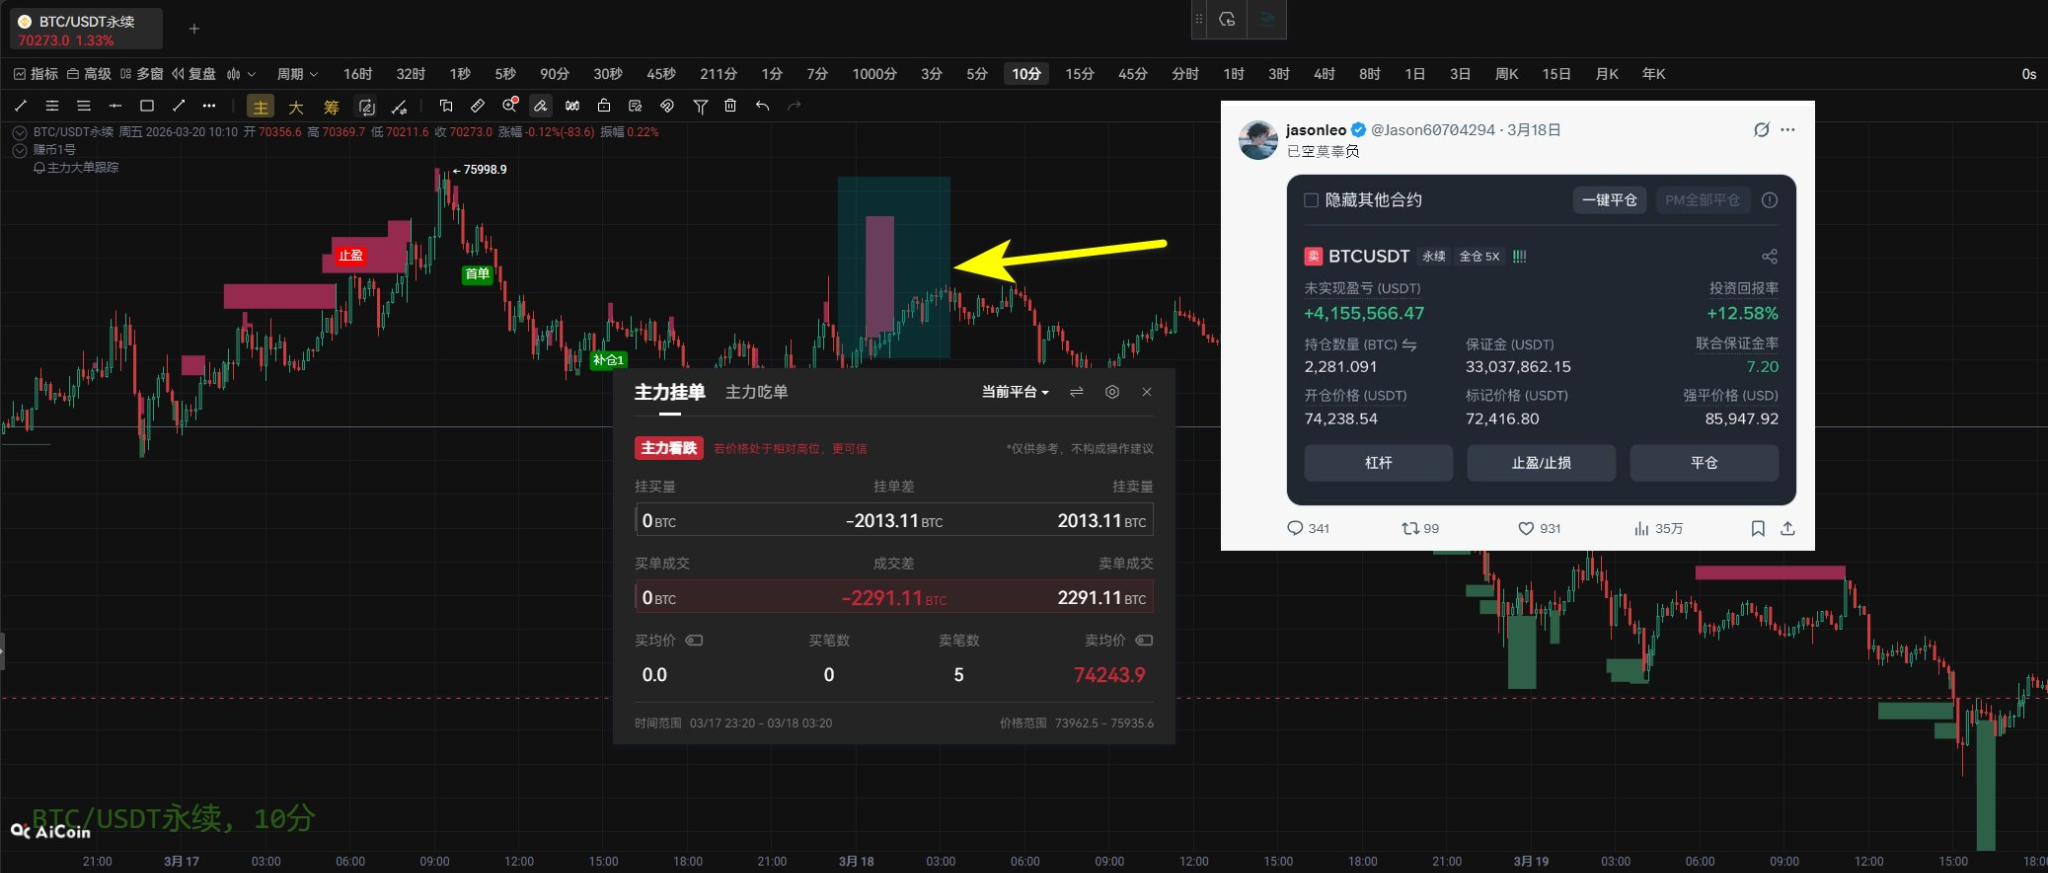The height and width of the screenshot is (873, 2048).
Task: Click the 平仓 close position button
Action: click(1704, 463)
